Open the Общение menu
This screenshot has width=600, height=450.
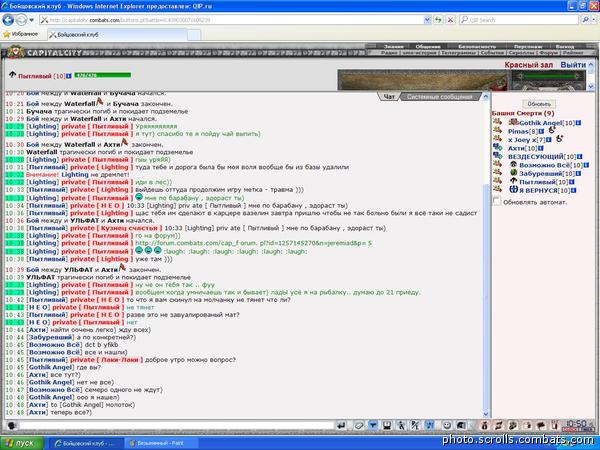[x=428, y=47]
